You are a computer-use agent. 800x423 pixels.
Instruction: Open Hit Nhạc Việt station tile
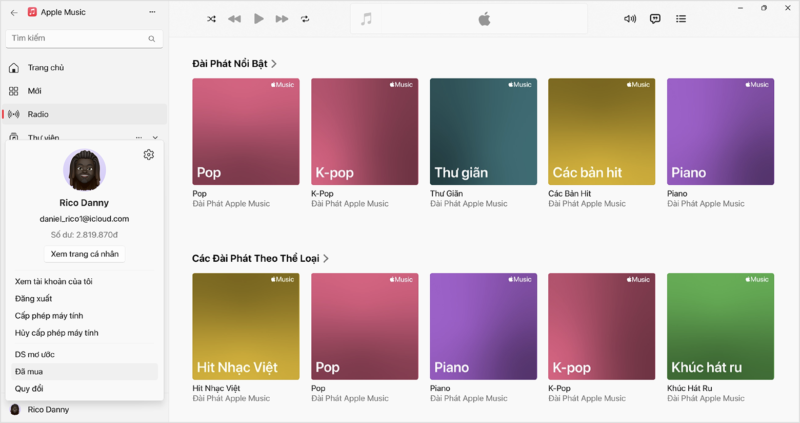pos(245,326)
